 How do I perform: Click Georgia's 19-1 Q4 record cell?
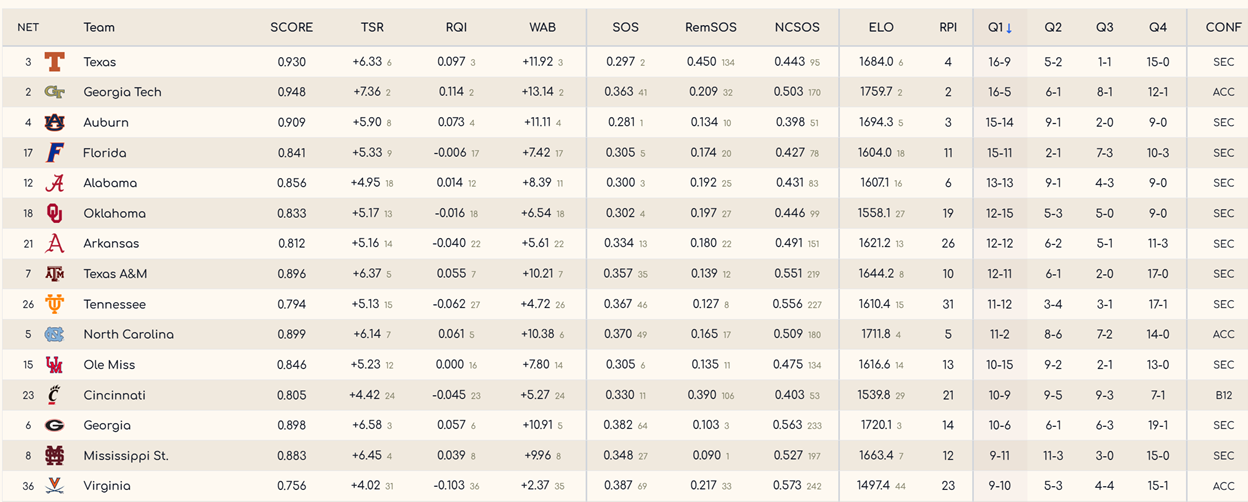coord(1158,425)
